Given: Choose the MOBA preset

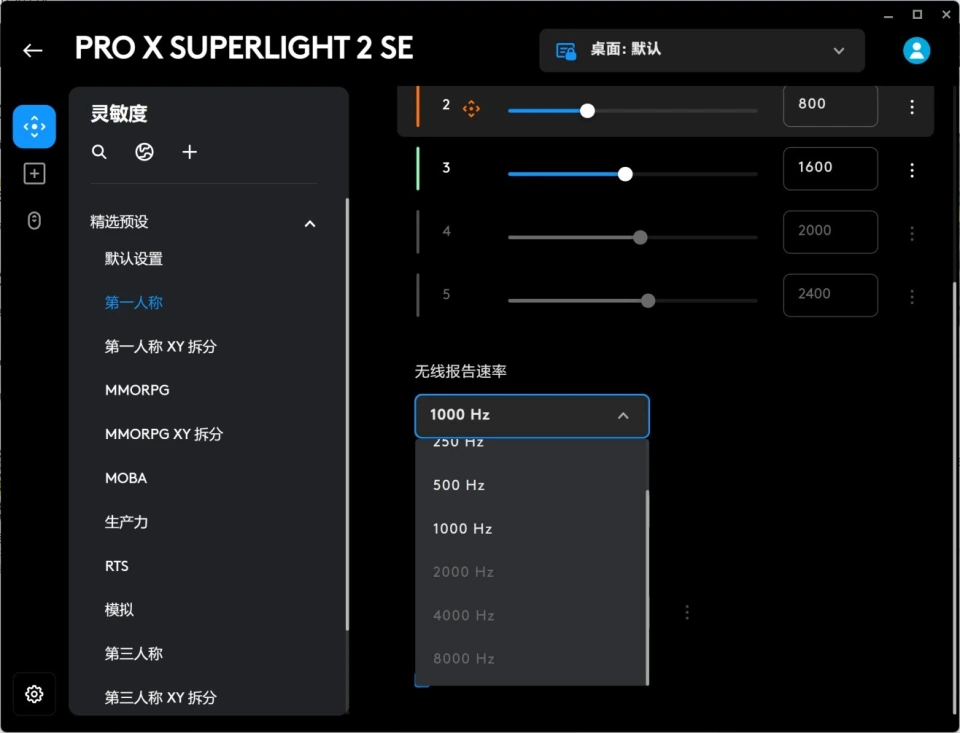Looking at the screenshot, I should point(126,478).
